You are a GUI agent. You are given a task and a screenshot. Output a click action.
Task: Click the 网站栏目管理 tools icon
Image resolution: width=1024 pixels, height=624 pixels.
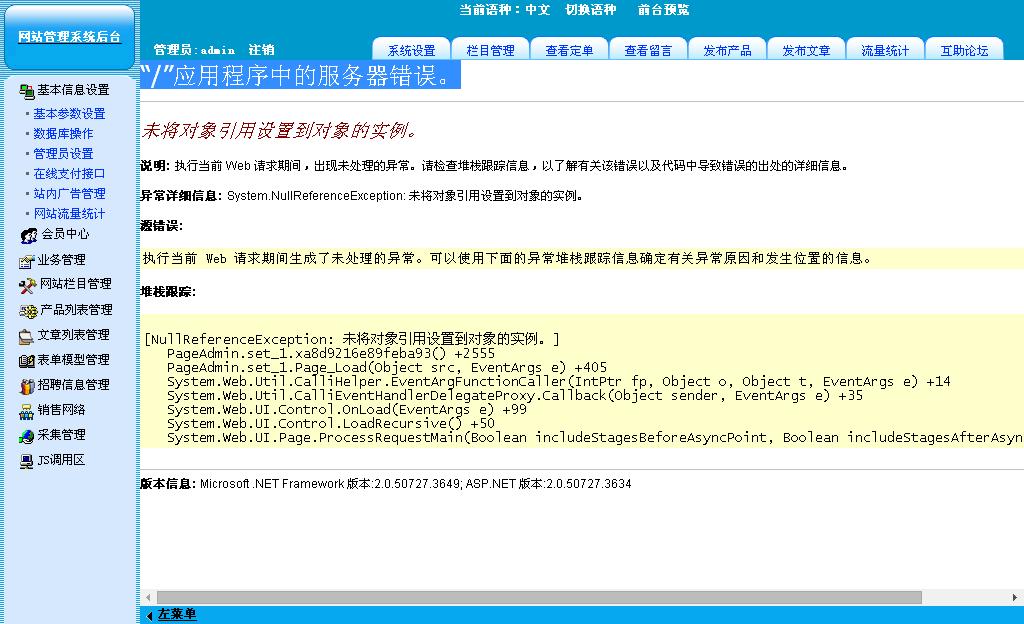point(27,285)
